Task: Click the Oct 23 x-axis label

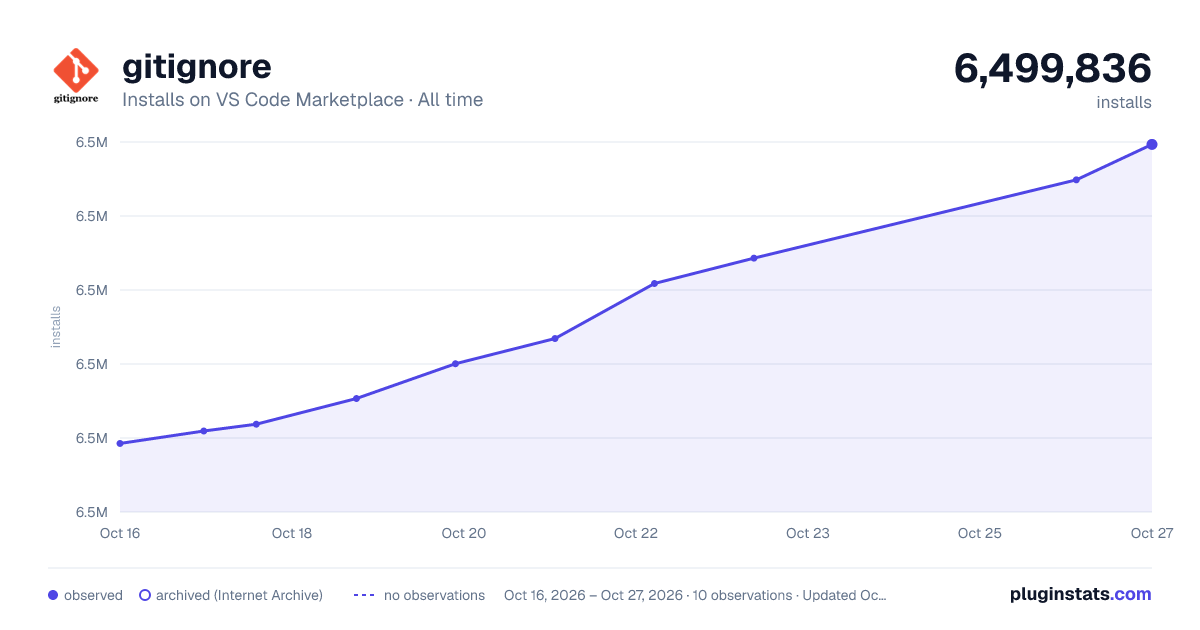Action: tap(808, 533)
